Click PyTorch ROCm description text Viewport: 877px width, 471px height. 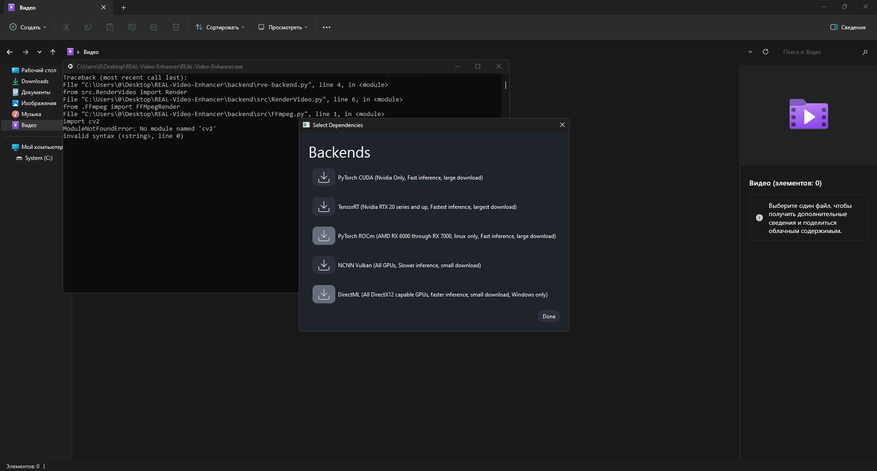[x=446, y=236]
